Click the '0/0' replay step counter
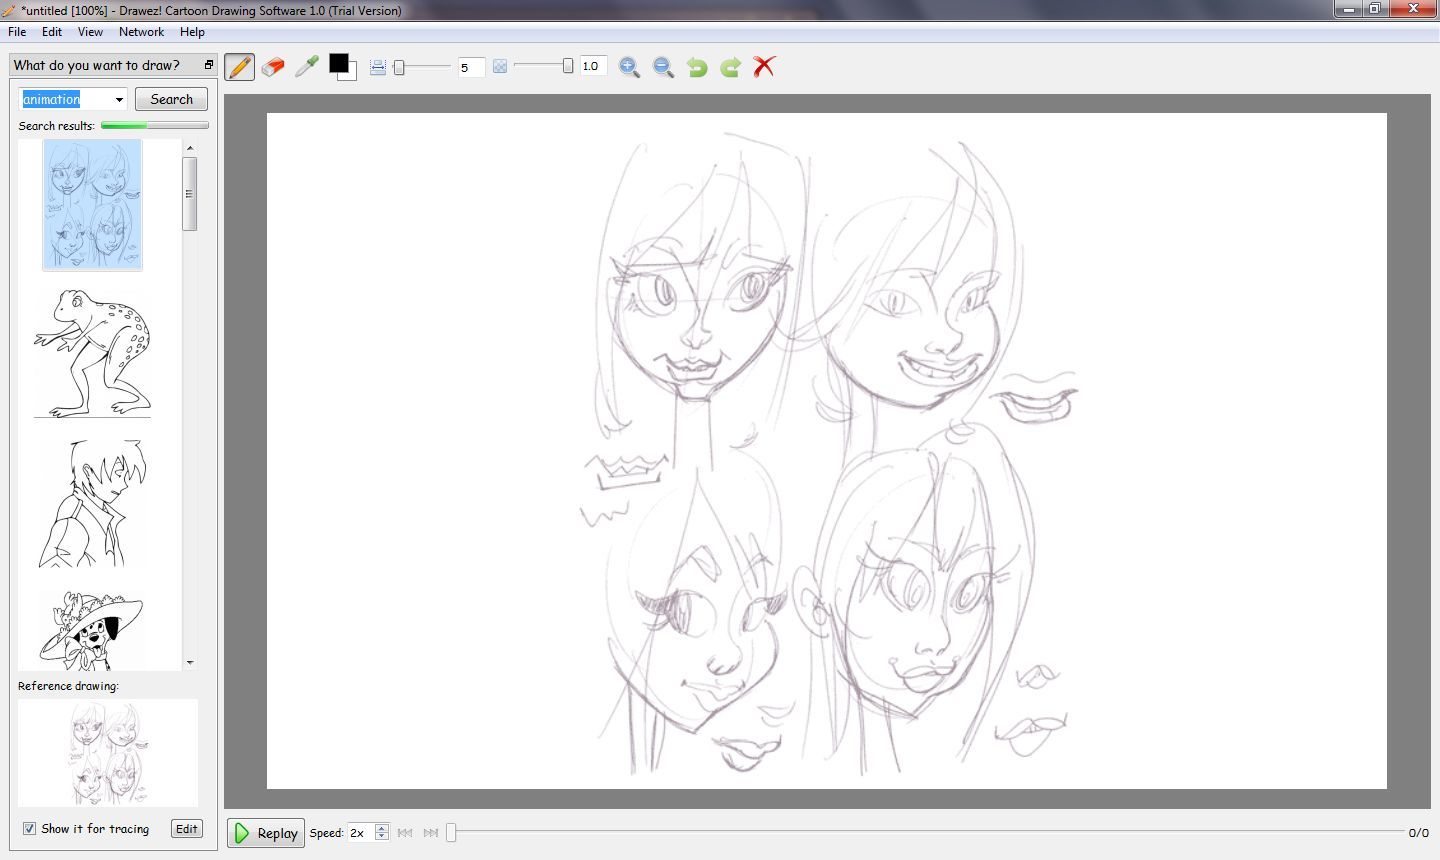 click(1418, 833)
